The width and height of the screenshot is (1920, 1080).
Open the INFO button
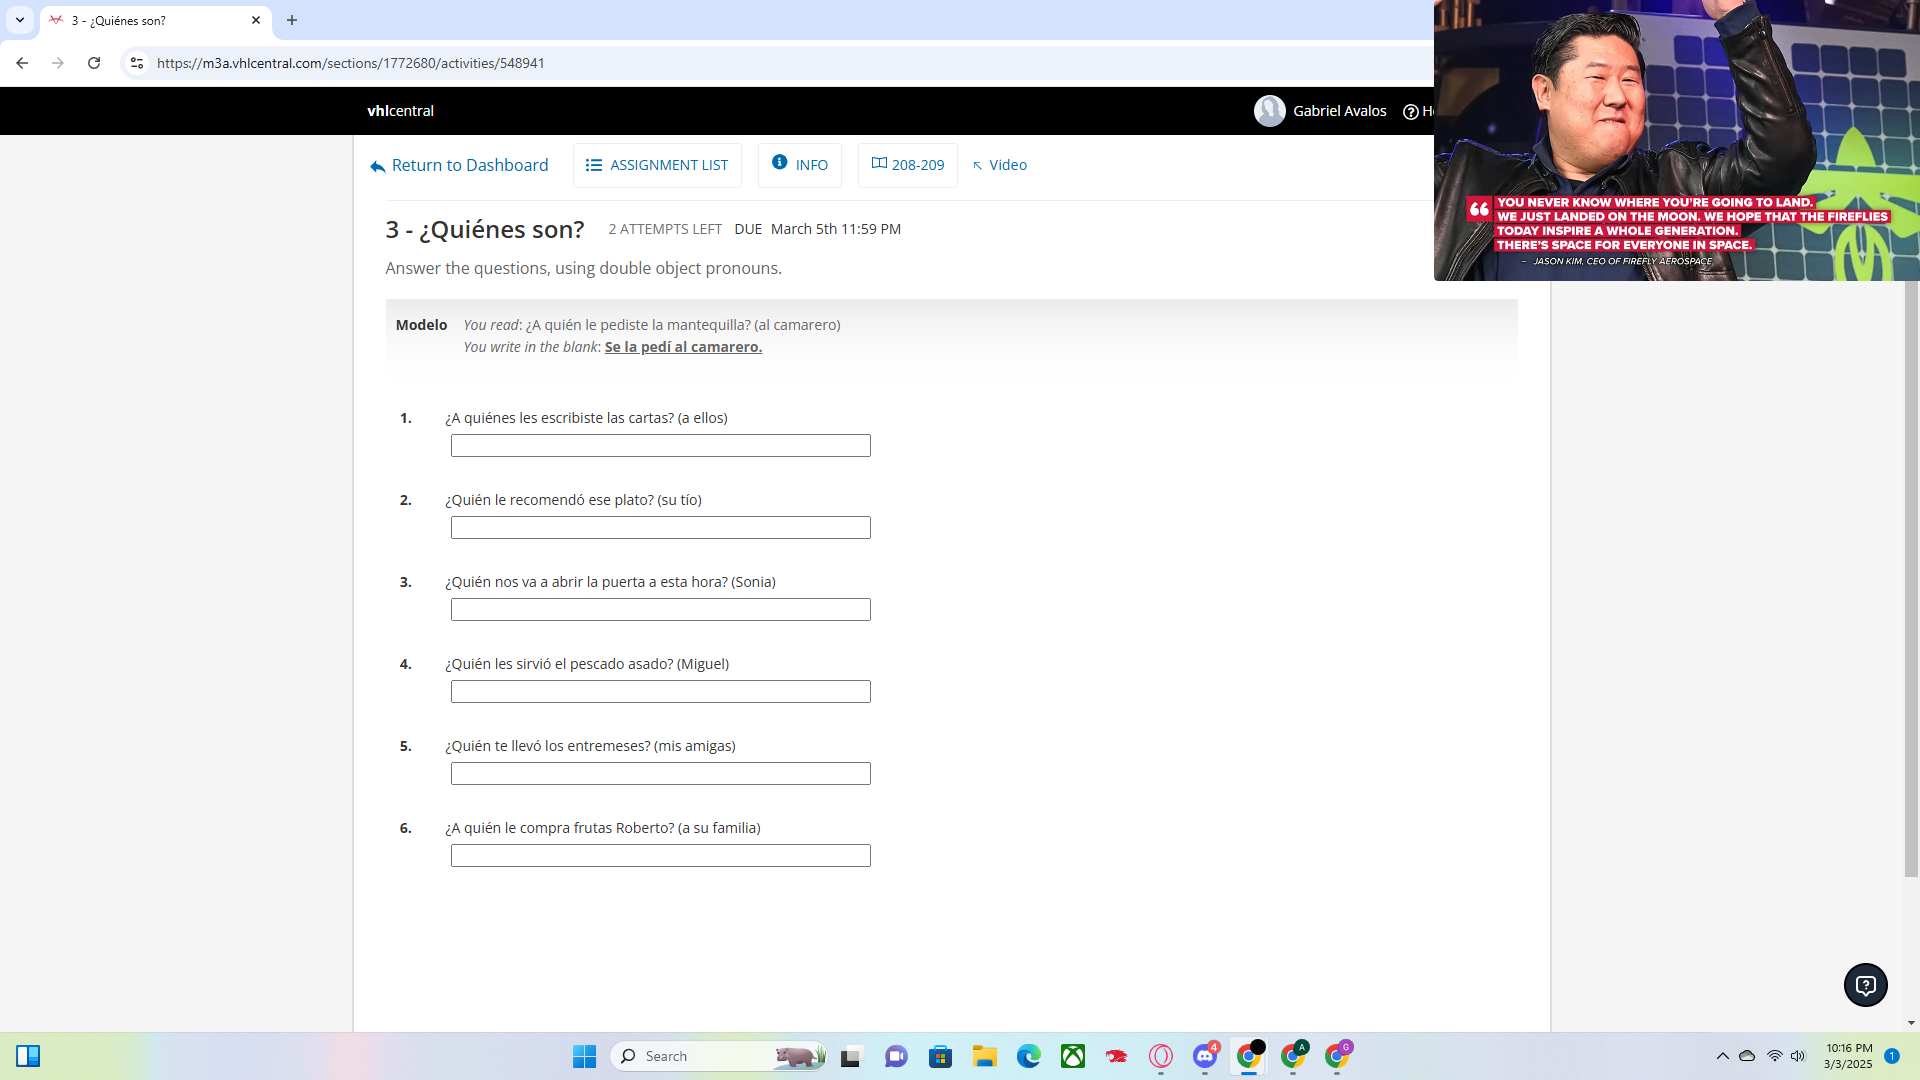(x=799, y=165)
